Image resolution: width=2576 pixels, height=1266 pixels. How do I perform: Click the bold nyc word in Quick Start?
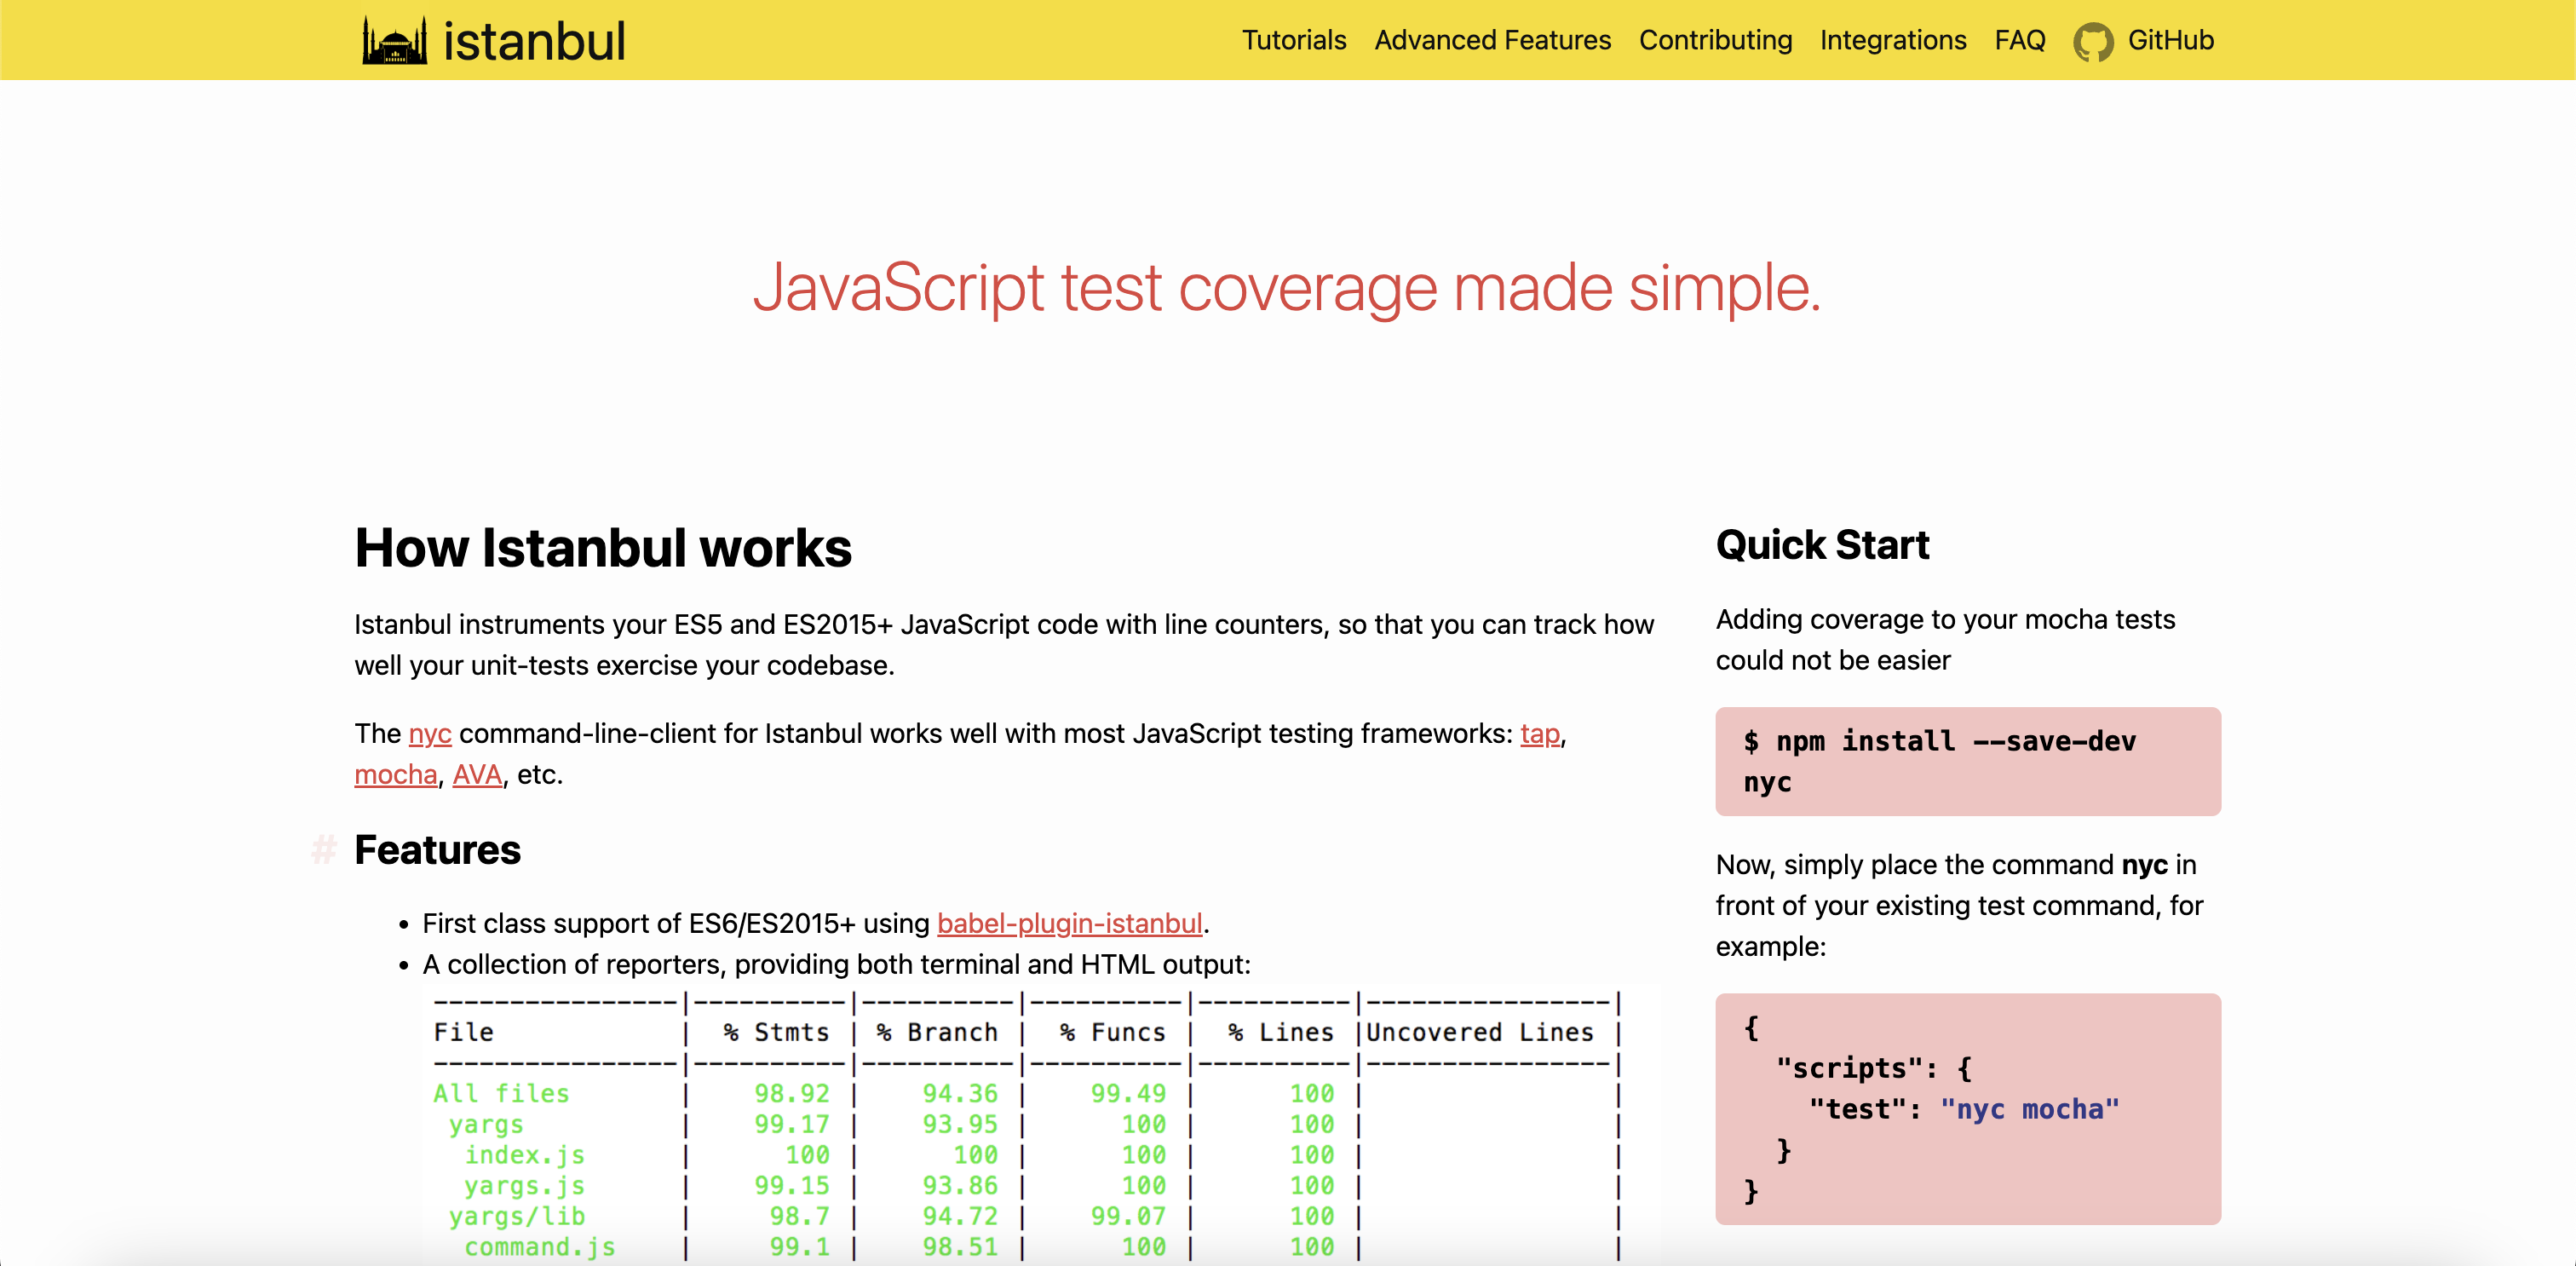point(2144,865)
